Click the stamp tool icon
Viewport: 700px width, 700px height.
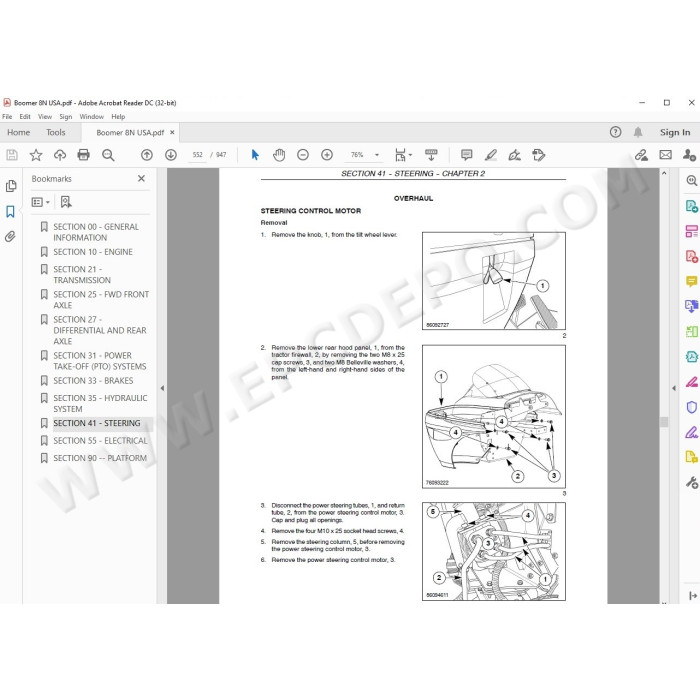pyautogui.click(x=538, y=155)
